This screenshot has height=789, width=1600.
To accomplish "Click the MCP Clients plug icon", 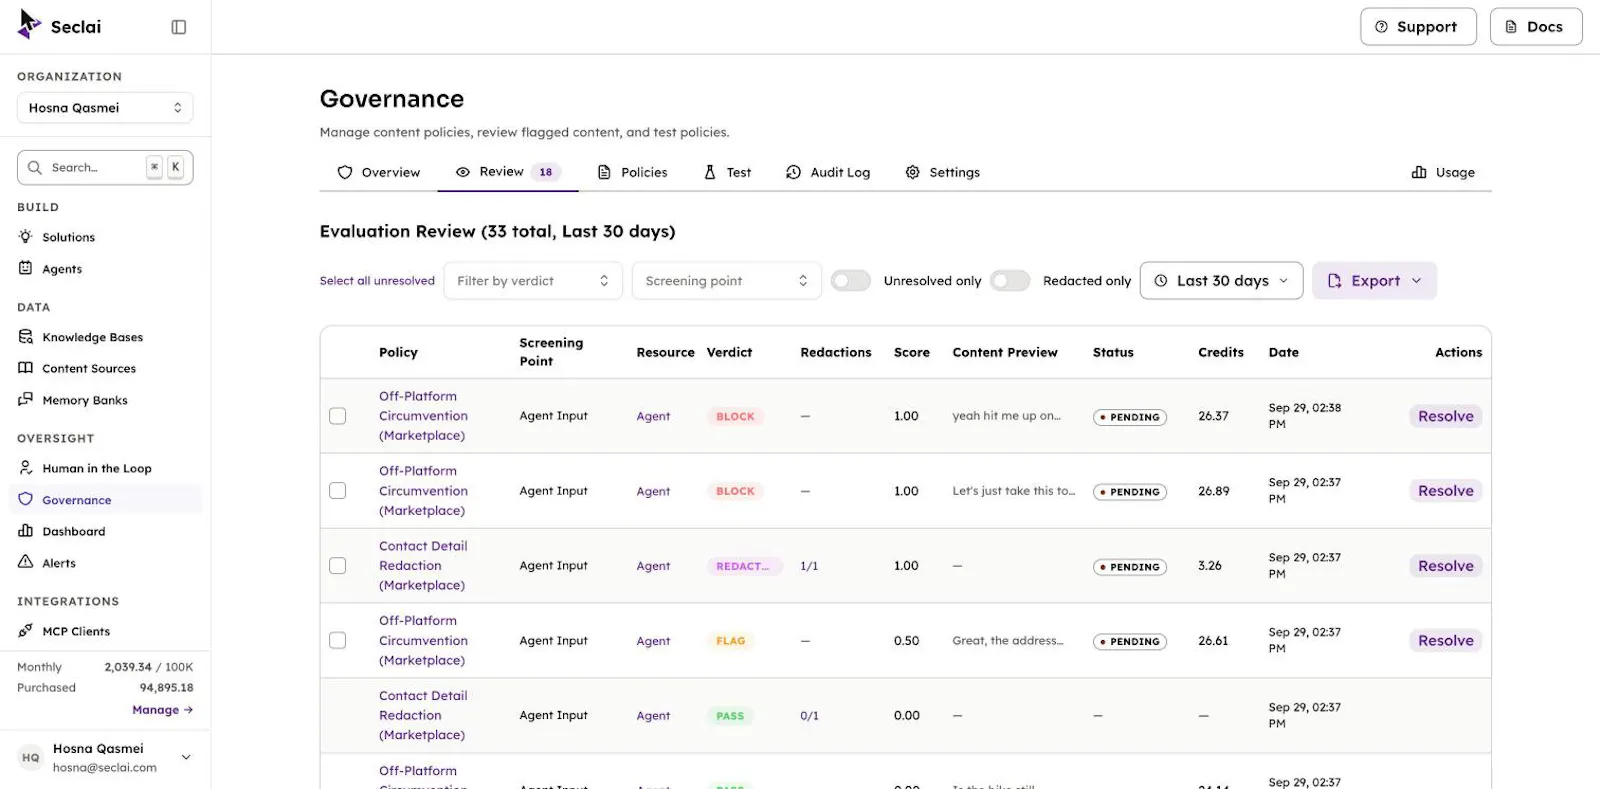I will pos(26,631).
